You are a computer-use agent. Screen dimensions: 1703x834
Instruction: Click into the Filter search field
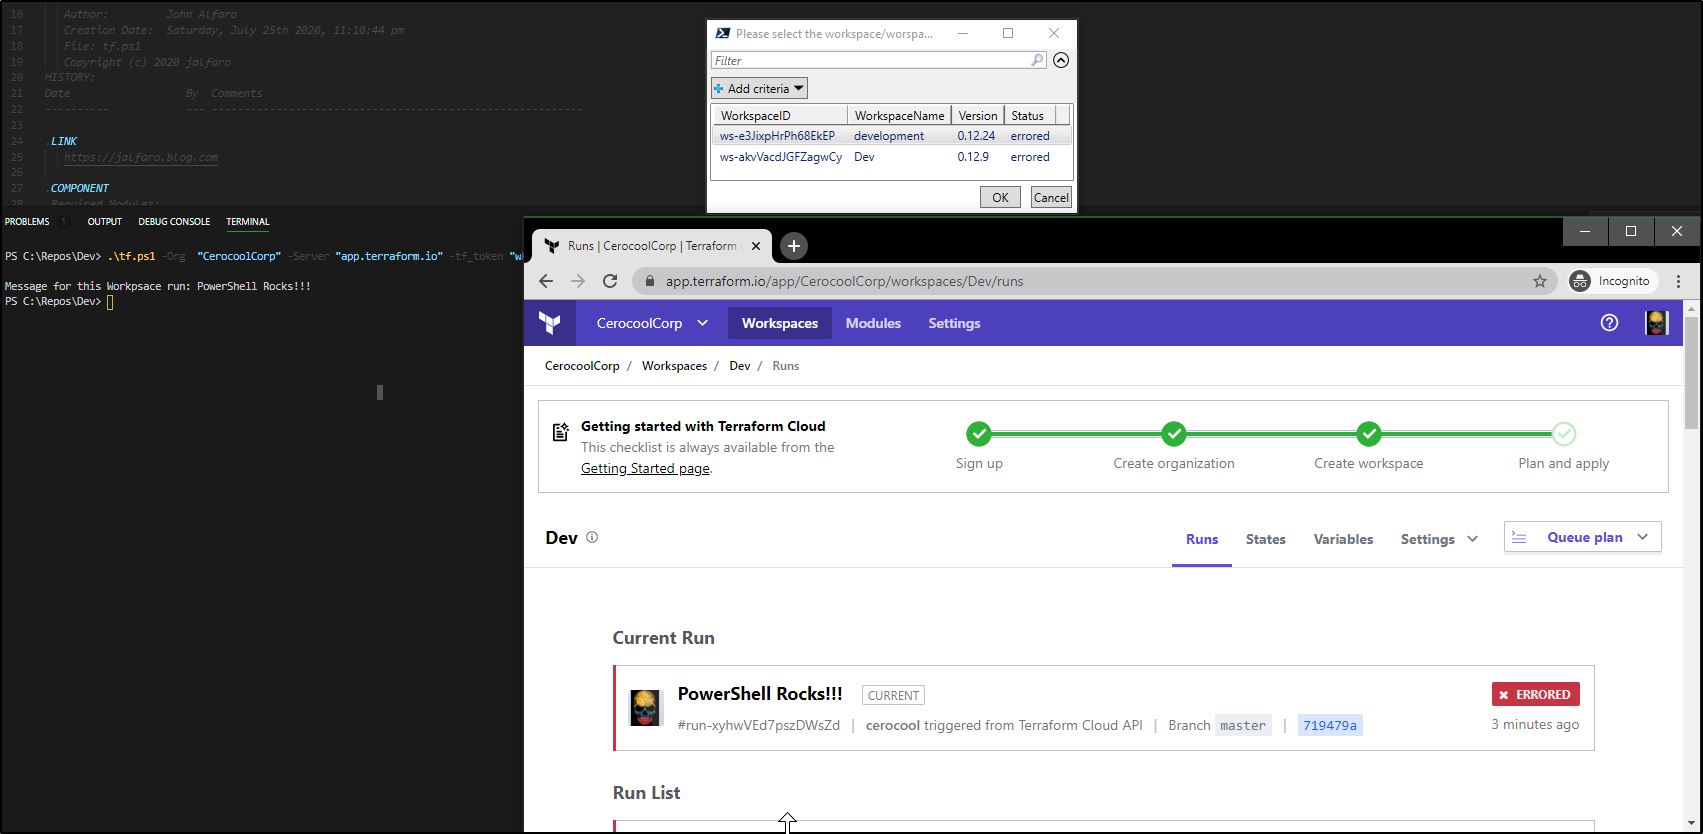click(870, 60)
